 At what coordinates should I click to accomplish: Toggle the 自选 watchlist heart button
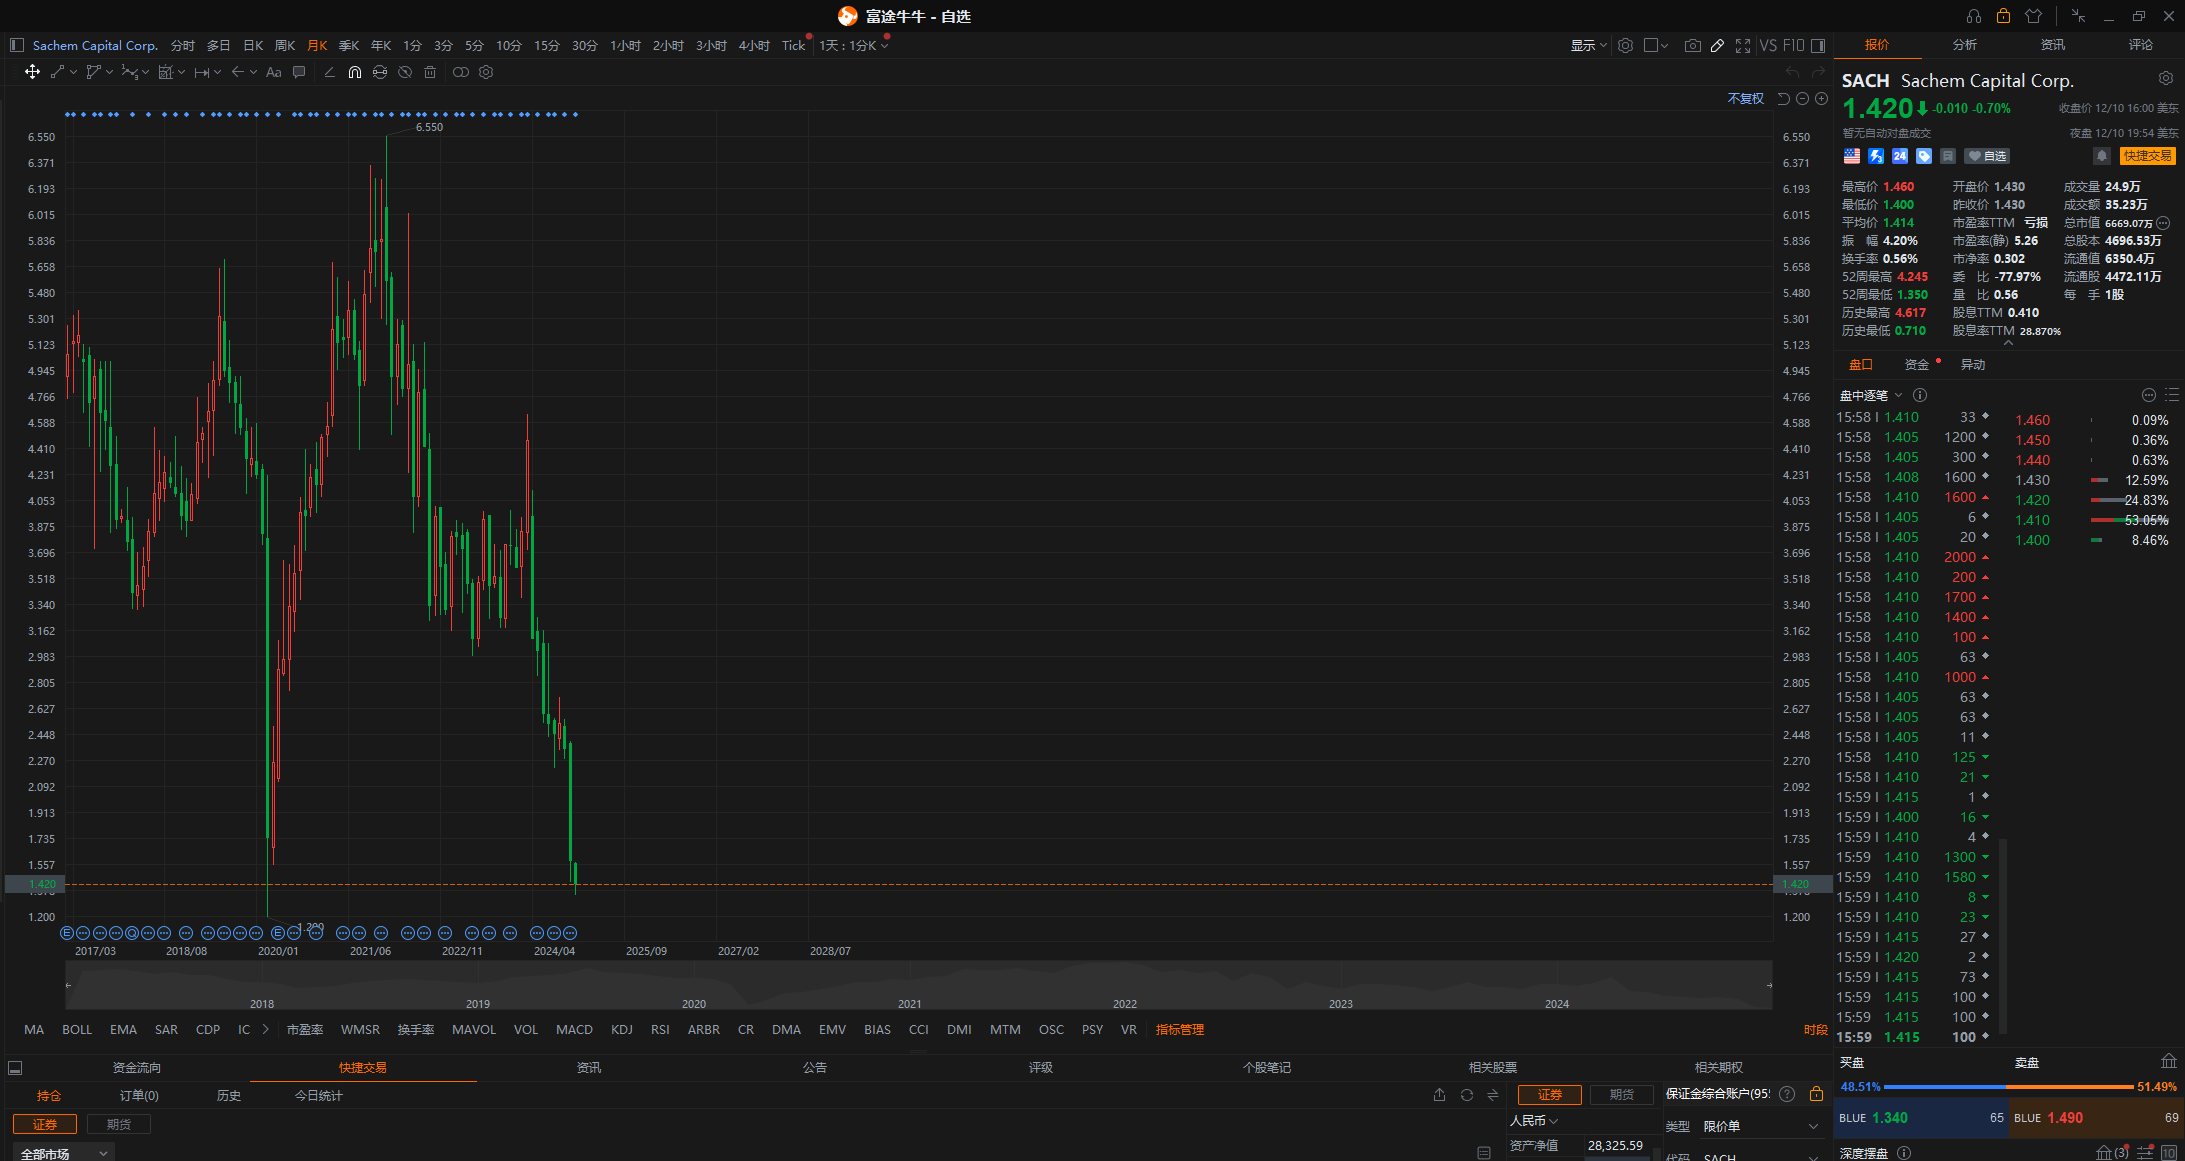tap(1986, 156)
